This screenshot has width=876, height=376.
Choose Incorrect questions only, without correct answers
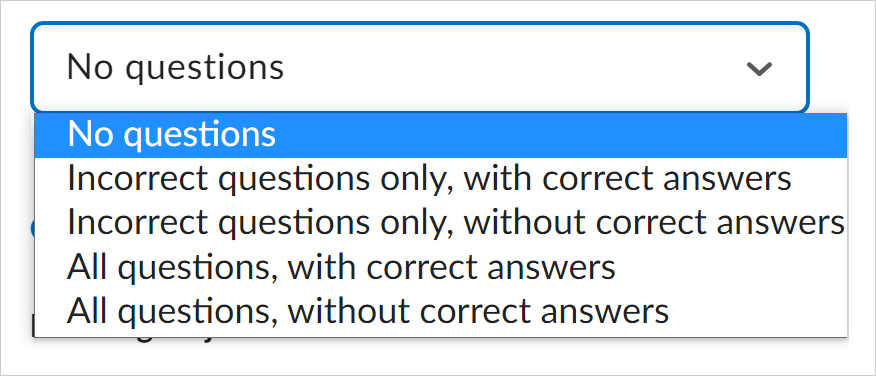click(441, 223)
